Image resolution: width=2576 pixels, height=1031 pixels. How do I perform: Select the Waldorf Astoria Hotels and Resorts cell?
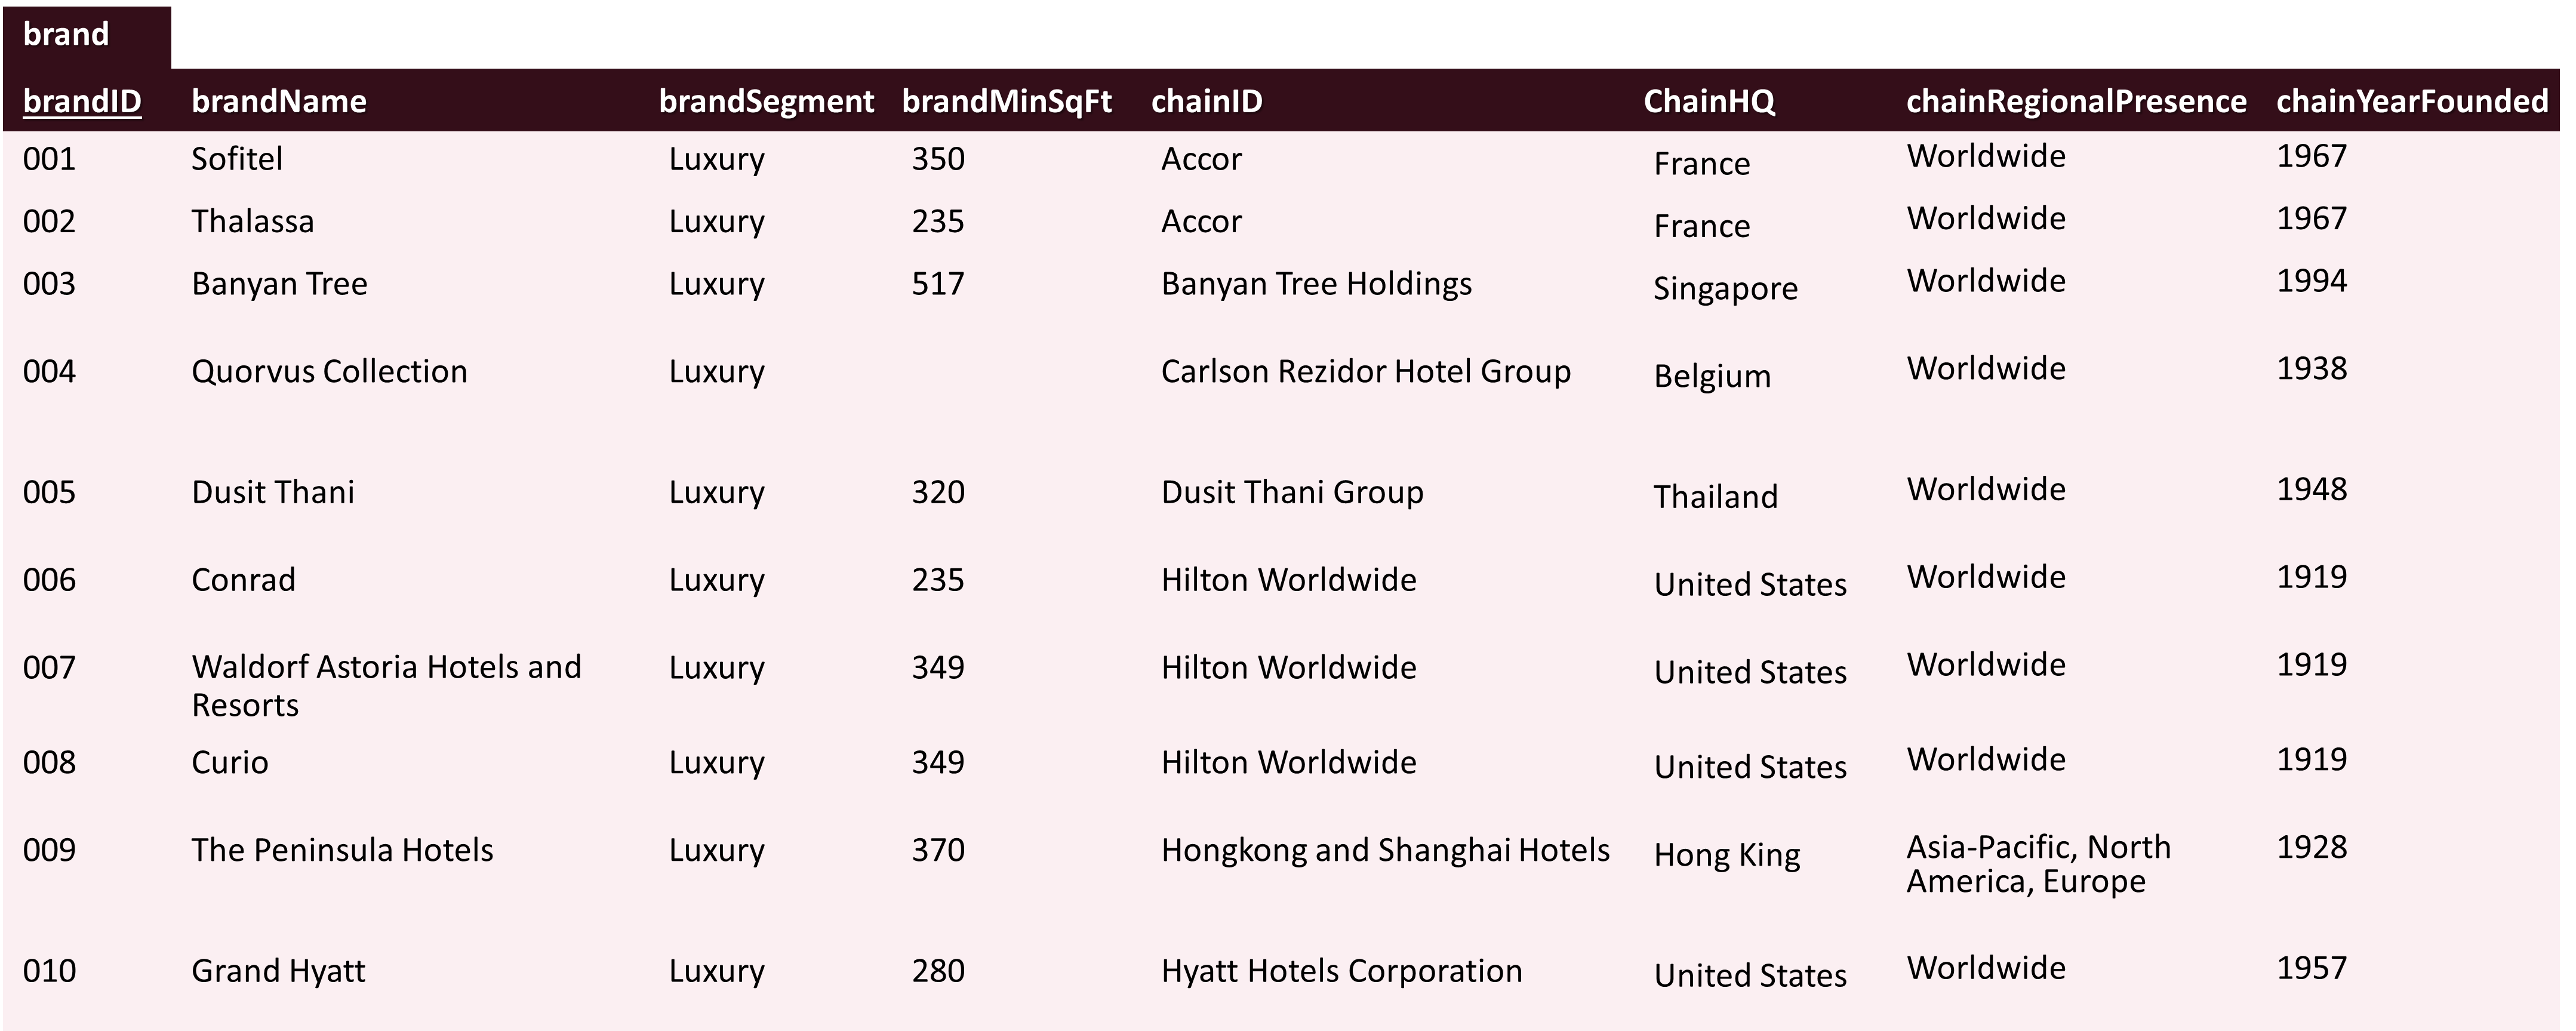point(386,686)
